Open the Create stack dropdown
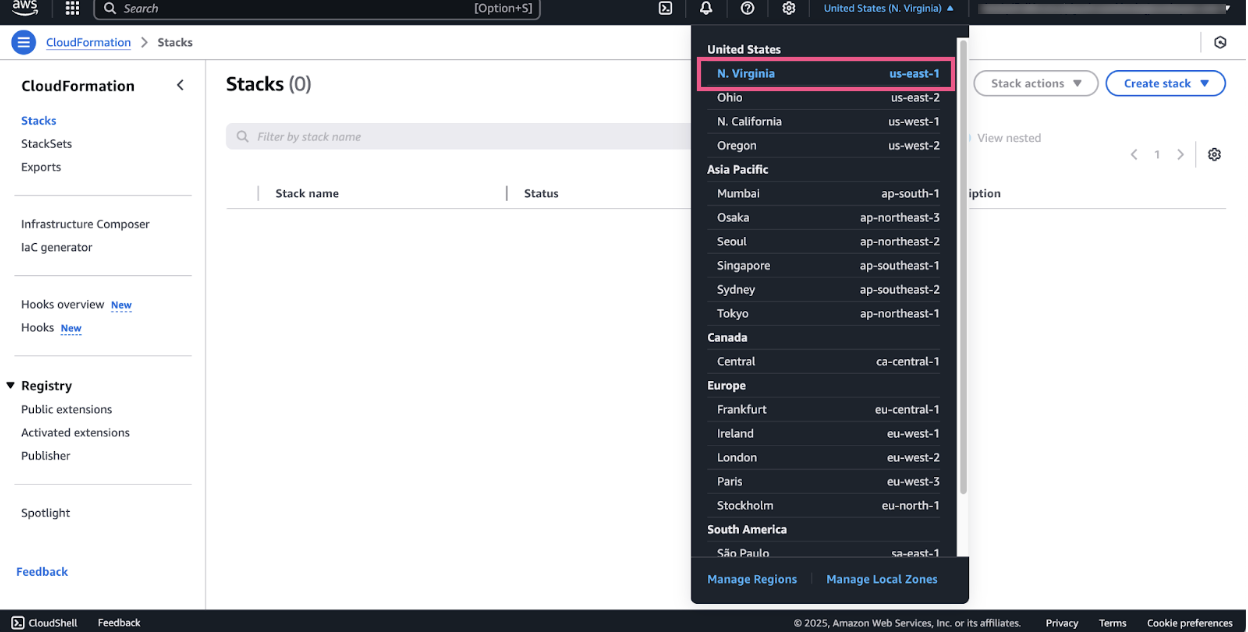Image resolution: width=1248 pixels, height=632 pixels. tap(1165, 83)
